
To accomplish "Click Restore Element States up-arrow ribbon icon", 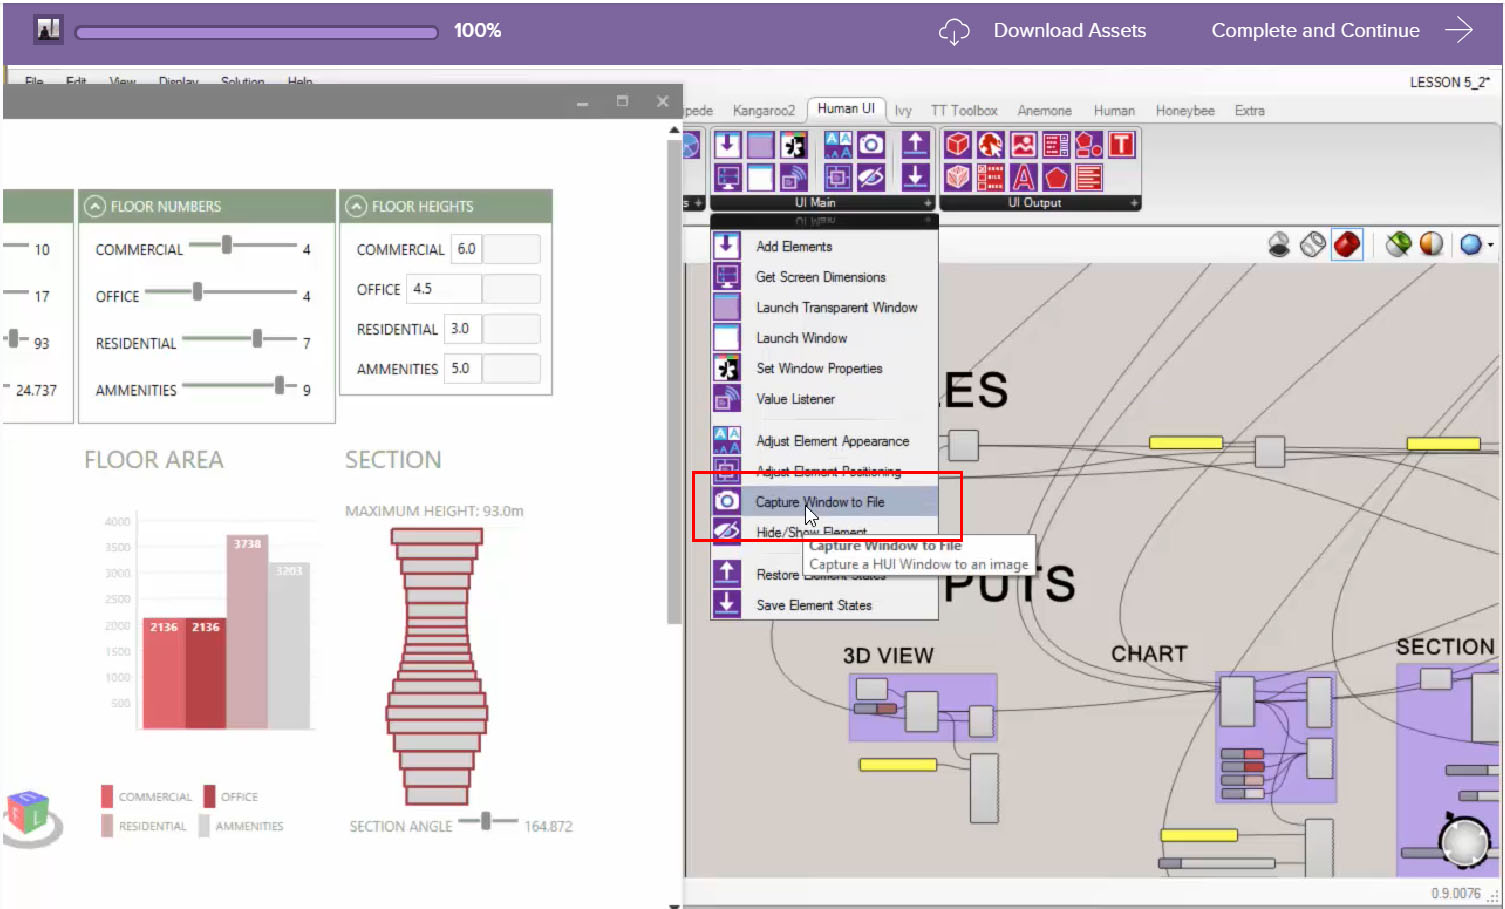I will pyautogui.click(x=915, y=145).
